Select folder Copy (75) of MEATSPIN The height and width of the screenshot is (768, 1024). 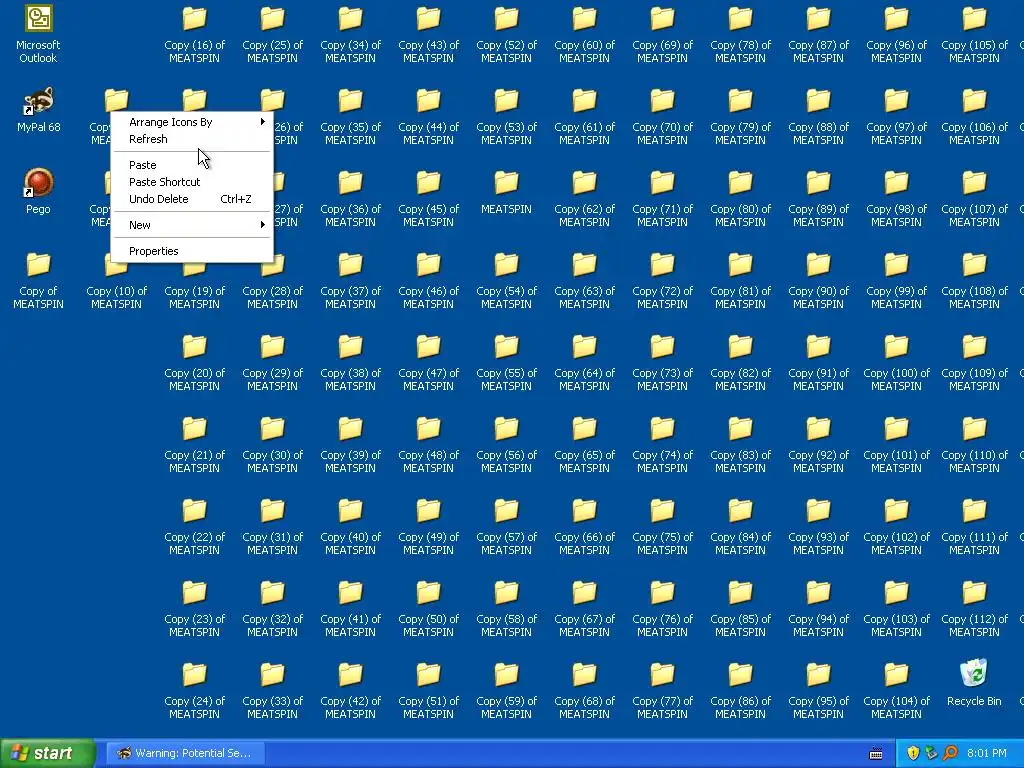pos(662,526)
